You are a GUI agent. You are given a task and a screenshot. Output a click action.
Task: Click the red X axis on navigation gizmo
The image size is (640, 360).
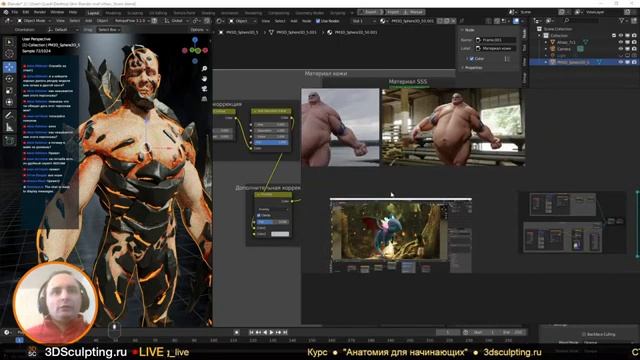click(x=205, y=50)
